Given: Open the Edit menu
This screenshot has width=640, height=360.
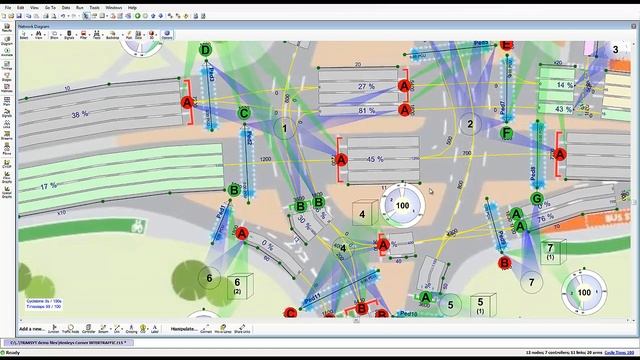Looking at the screenshot, I should point(20,7).
